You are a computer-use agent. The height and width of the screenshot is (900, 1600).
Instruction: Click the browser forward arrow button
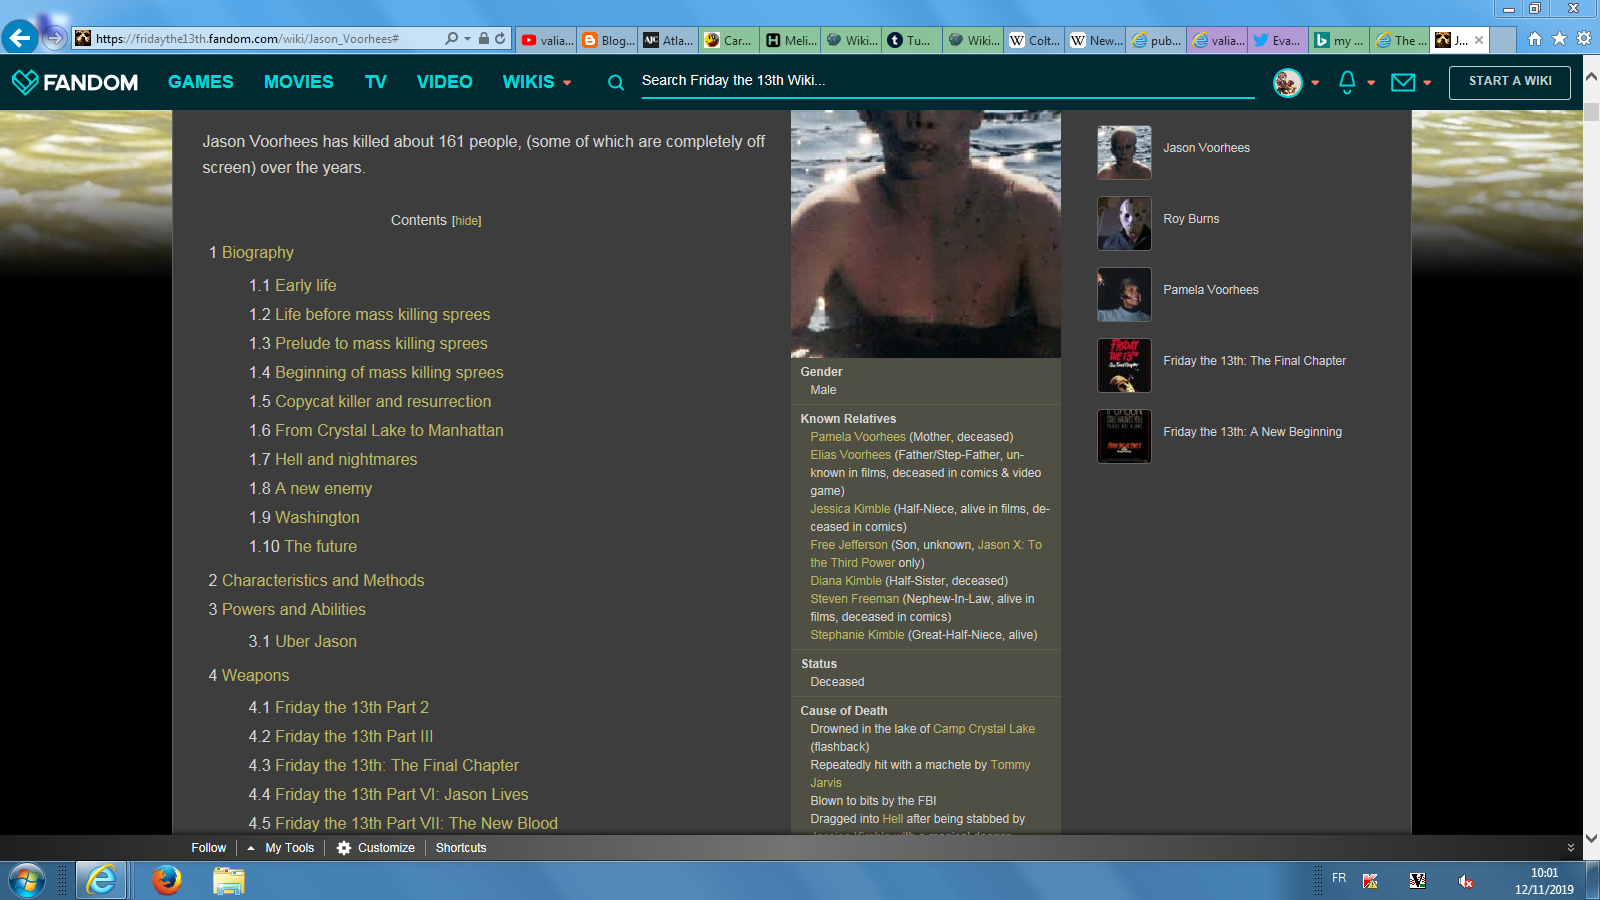pyautogui.click(x=55, y=39)
